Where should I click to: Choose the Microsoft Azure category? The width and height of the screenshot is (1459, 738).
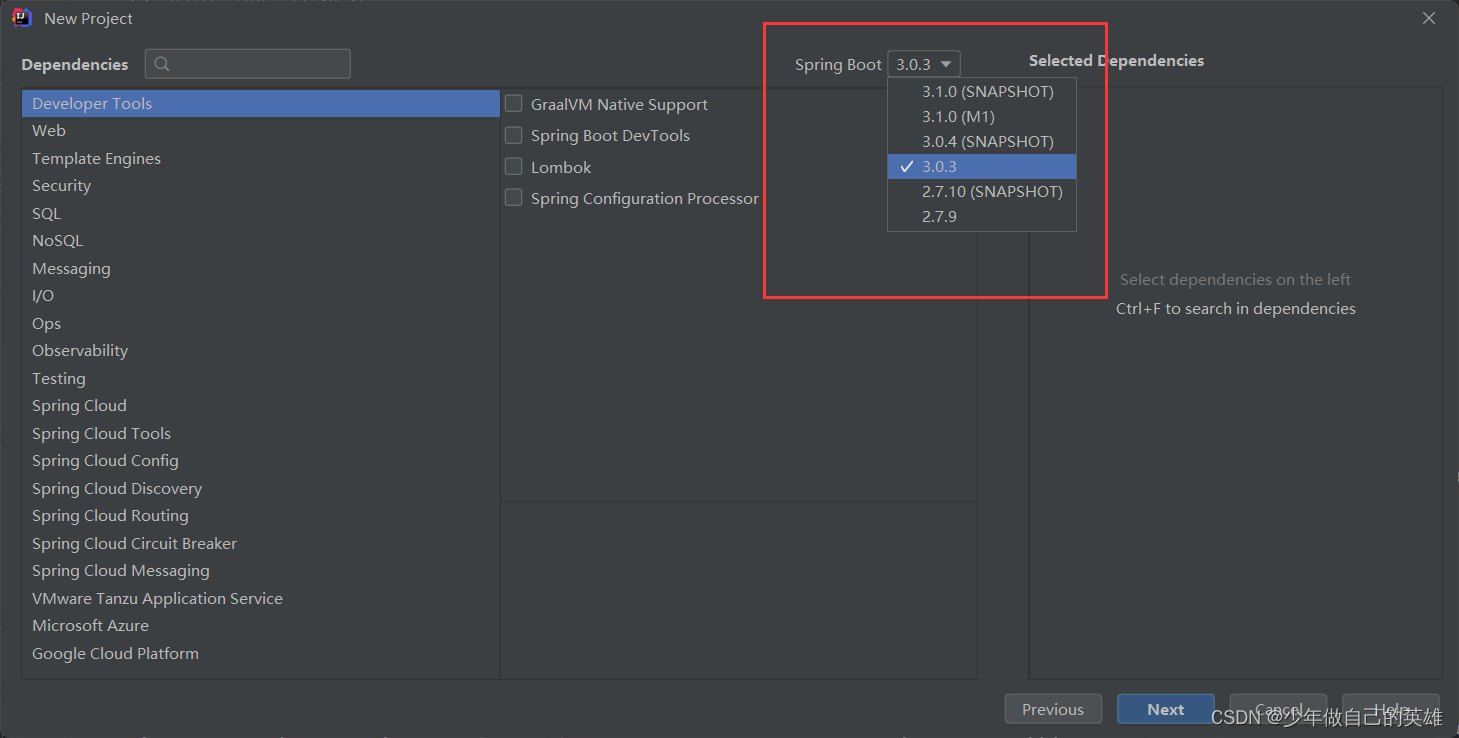pos(261,626)
